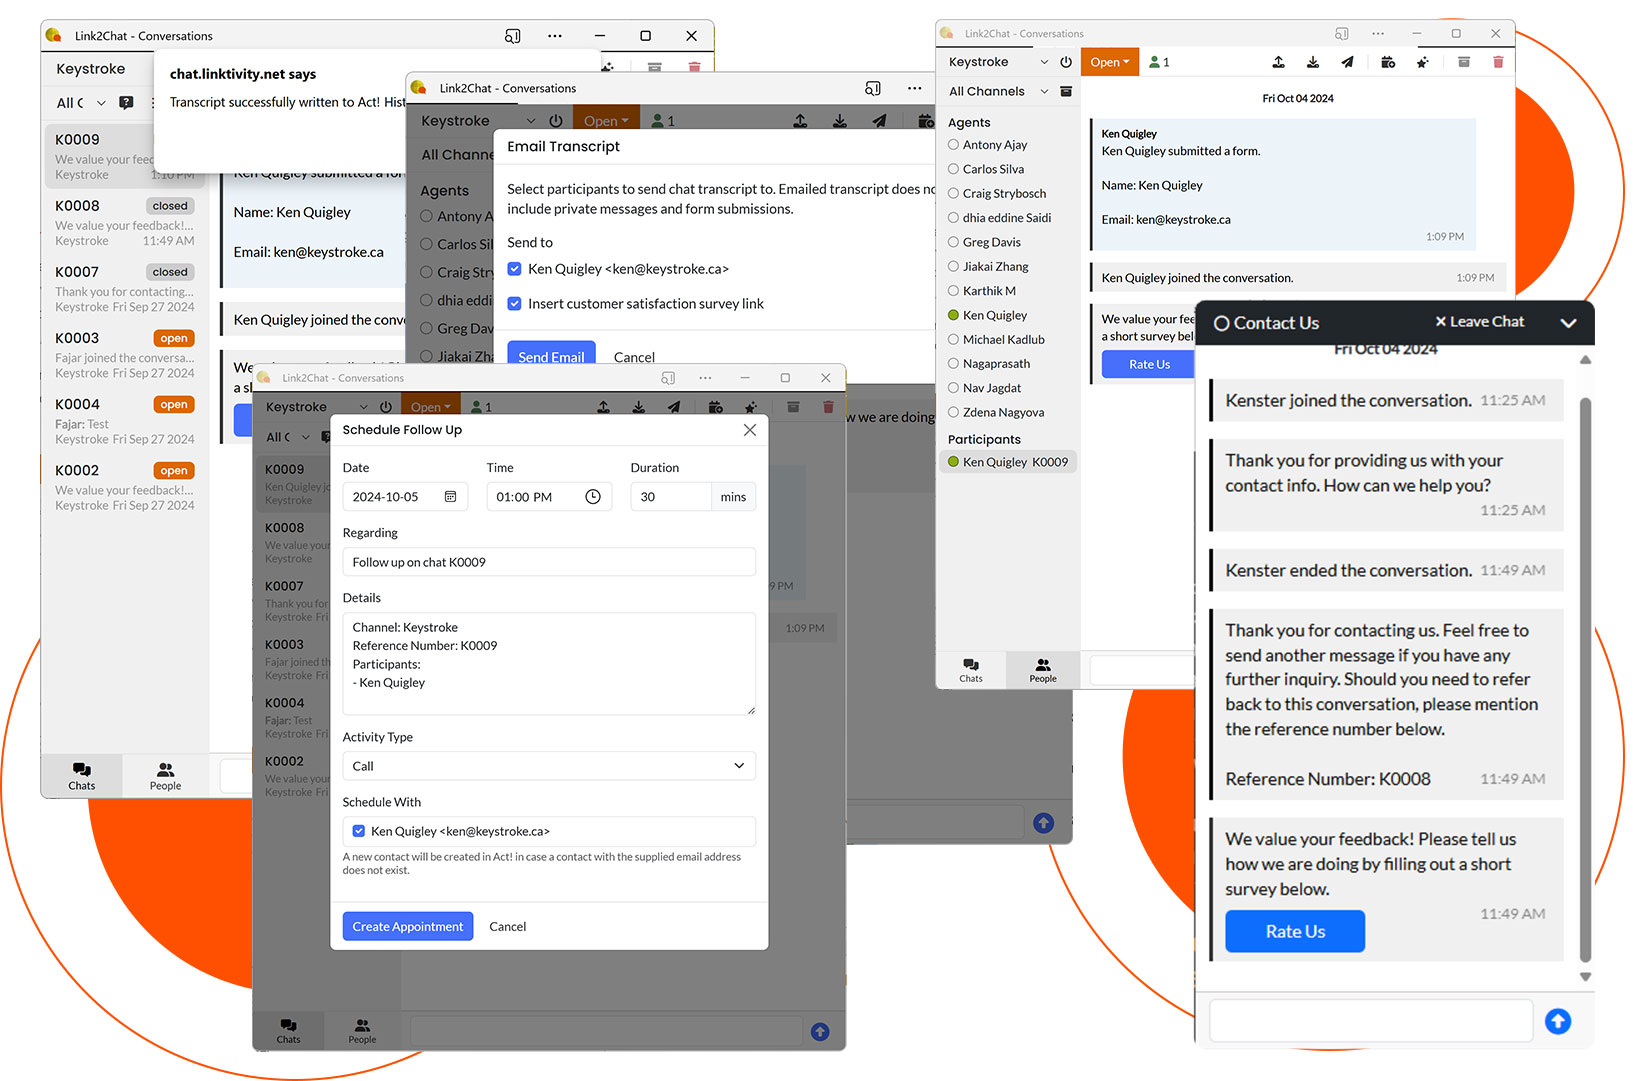Image resolution: width=1648 pixels, height=1081 pixels.
Task: Click the stars icon in right window toolbar
Action: click(x=1422, y=62)
